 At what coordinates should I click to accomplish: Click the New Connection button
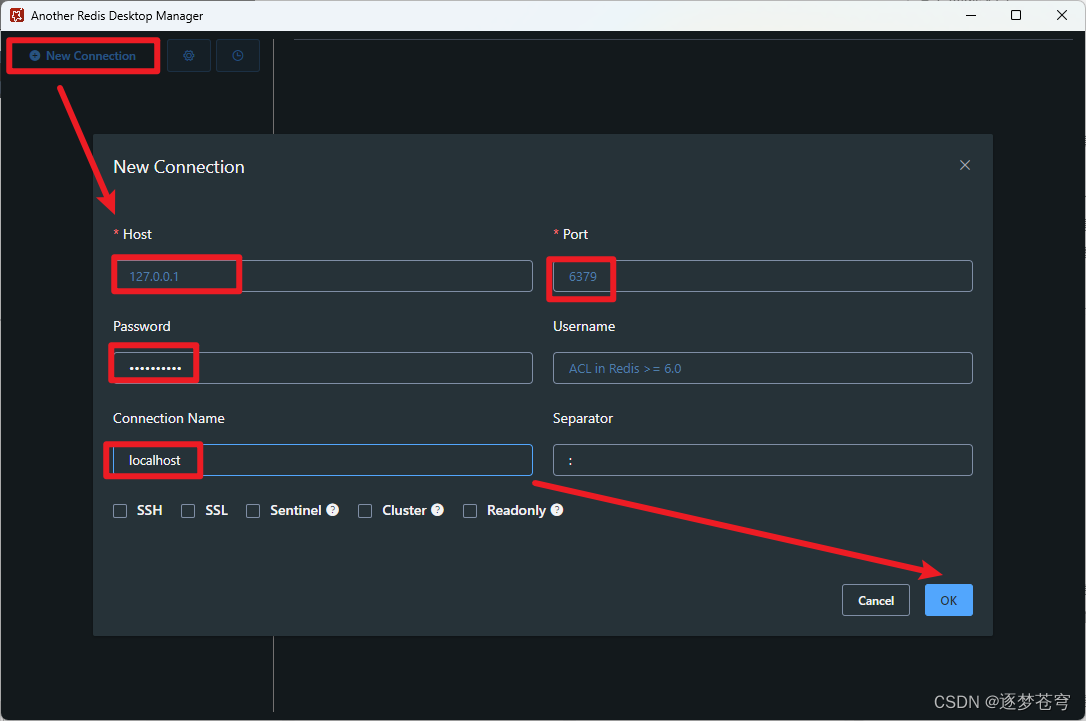pyautogui.click(x=83, y=56)
